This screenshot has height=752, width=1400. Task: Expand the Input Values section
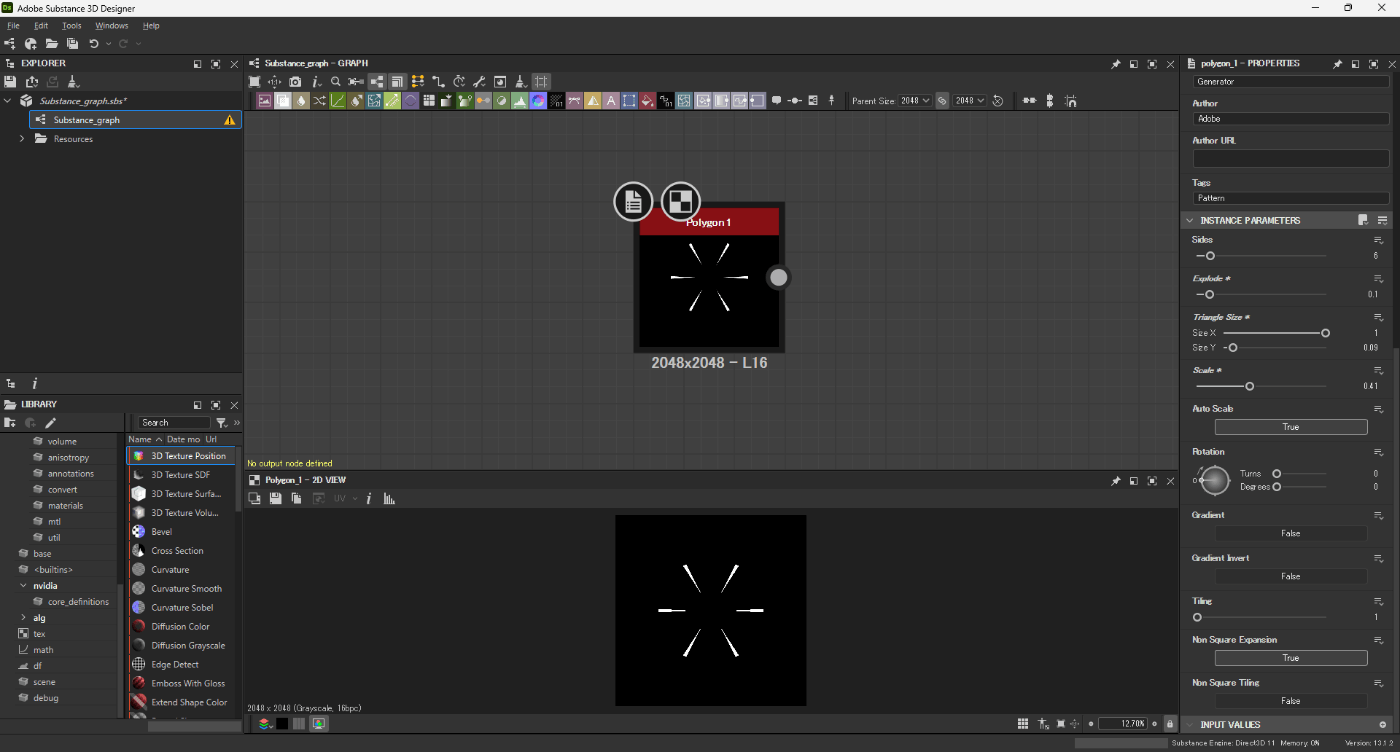(1190, 724)
